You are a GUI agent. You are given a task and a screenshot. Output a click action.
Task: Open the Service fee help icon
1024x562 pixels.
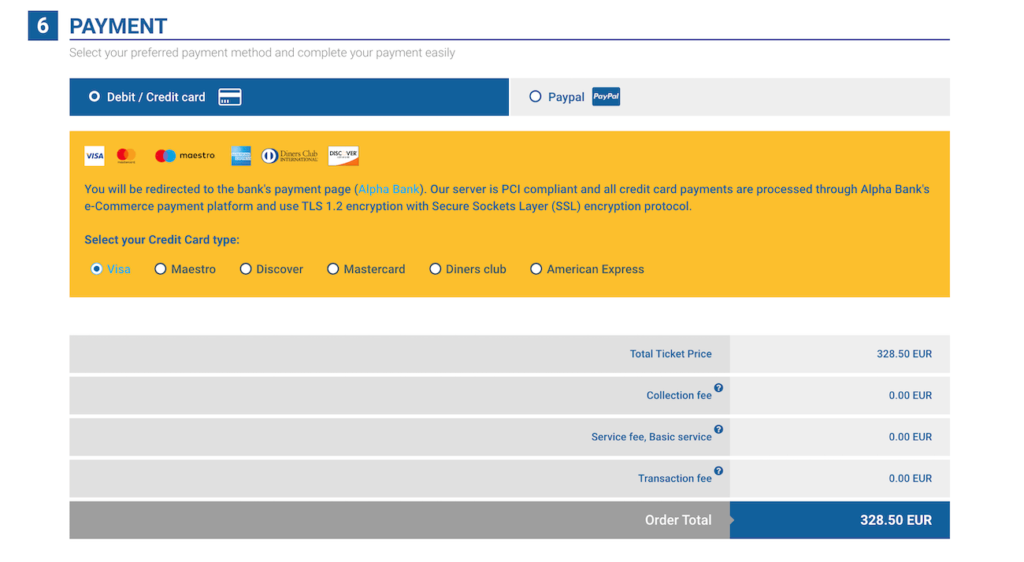[x=718, y=429]
